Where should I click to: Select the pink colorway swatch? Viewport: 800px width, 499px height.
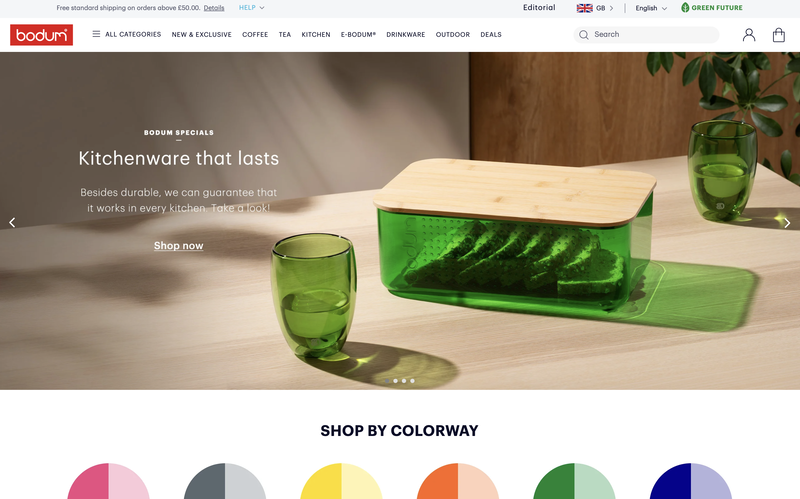point(109,481)
